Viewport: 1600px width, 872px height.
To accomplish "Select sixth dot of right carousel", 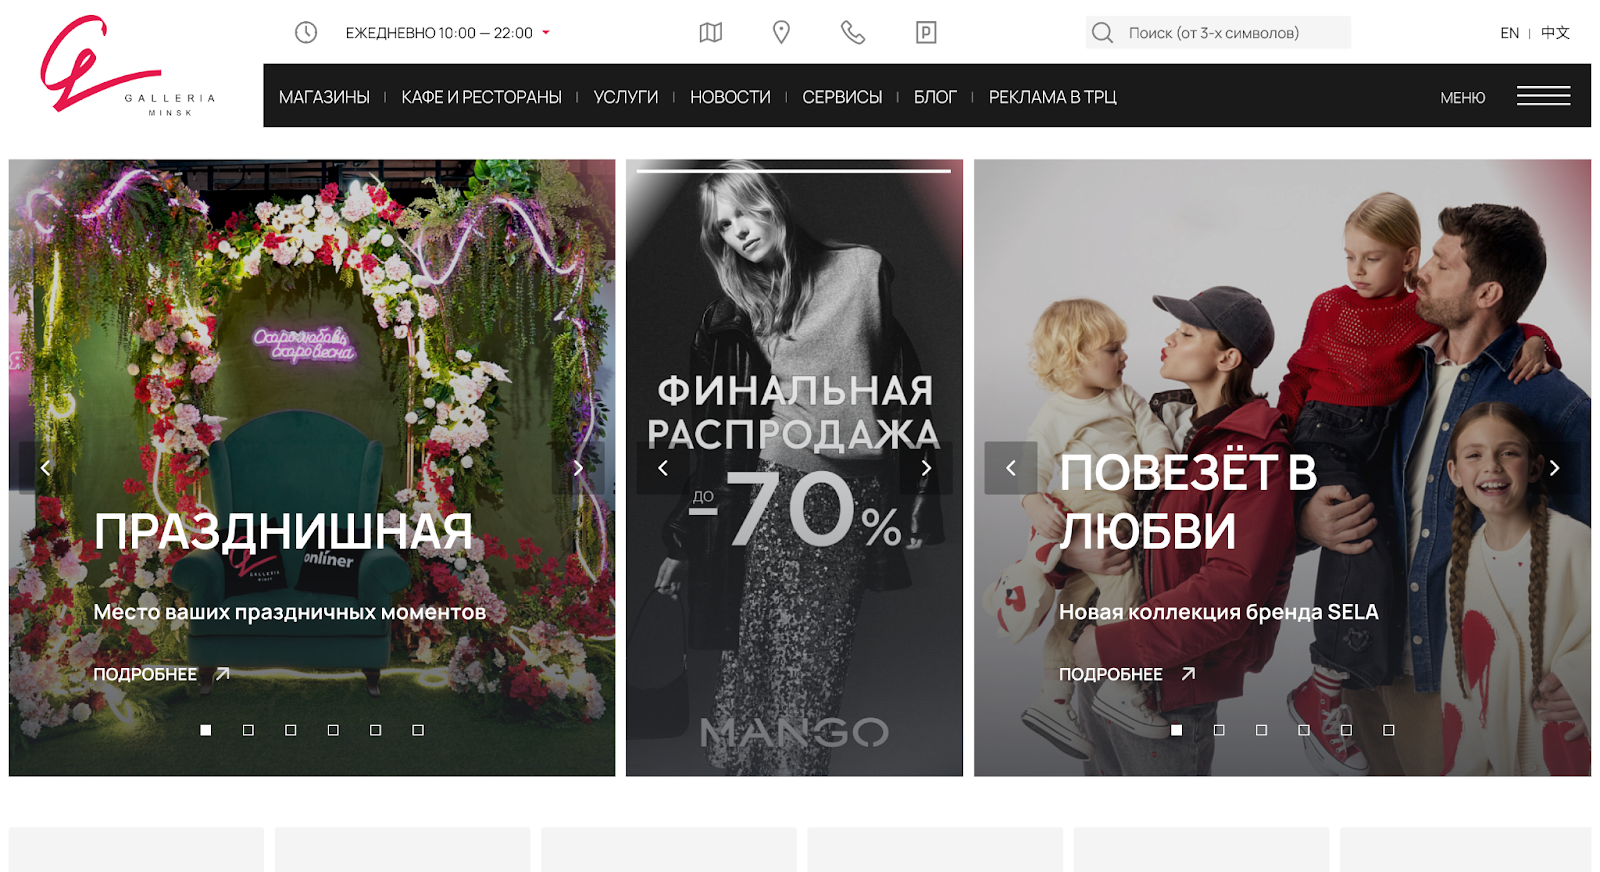I will [1389, 730].
